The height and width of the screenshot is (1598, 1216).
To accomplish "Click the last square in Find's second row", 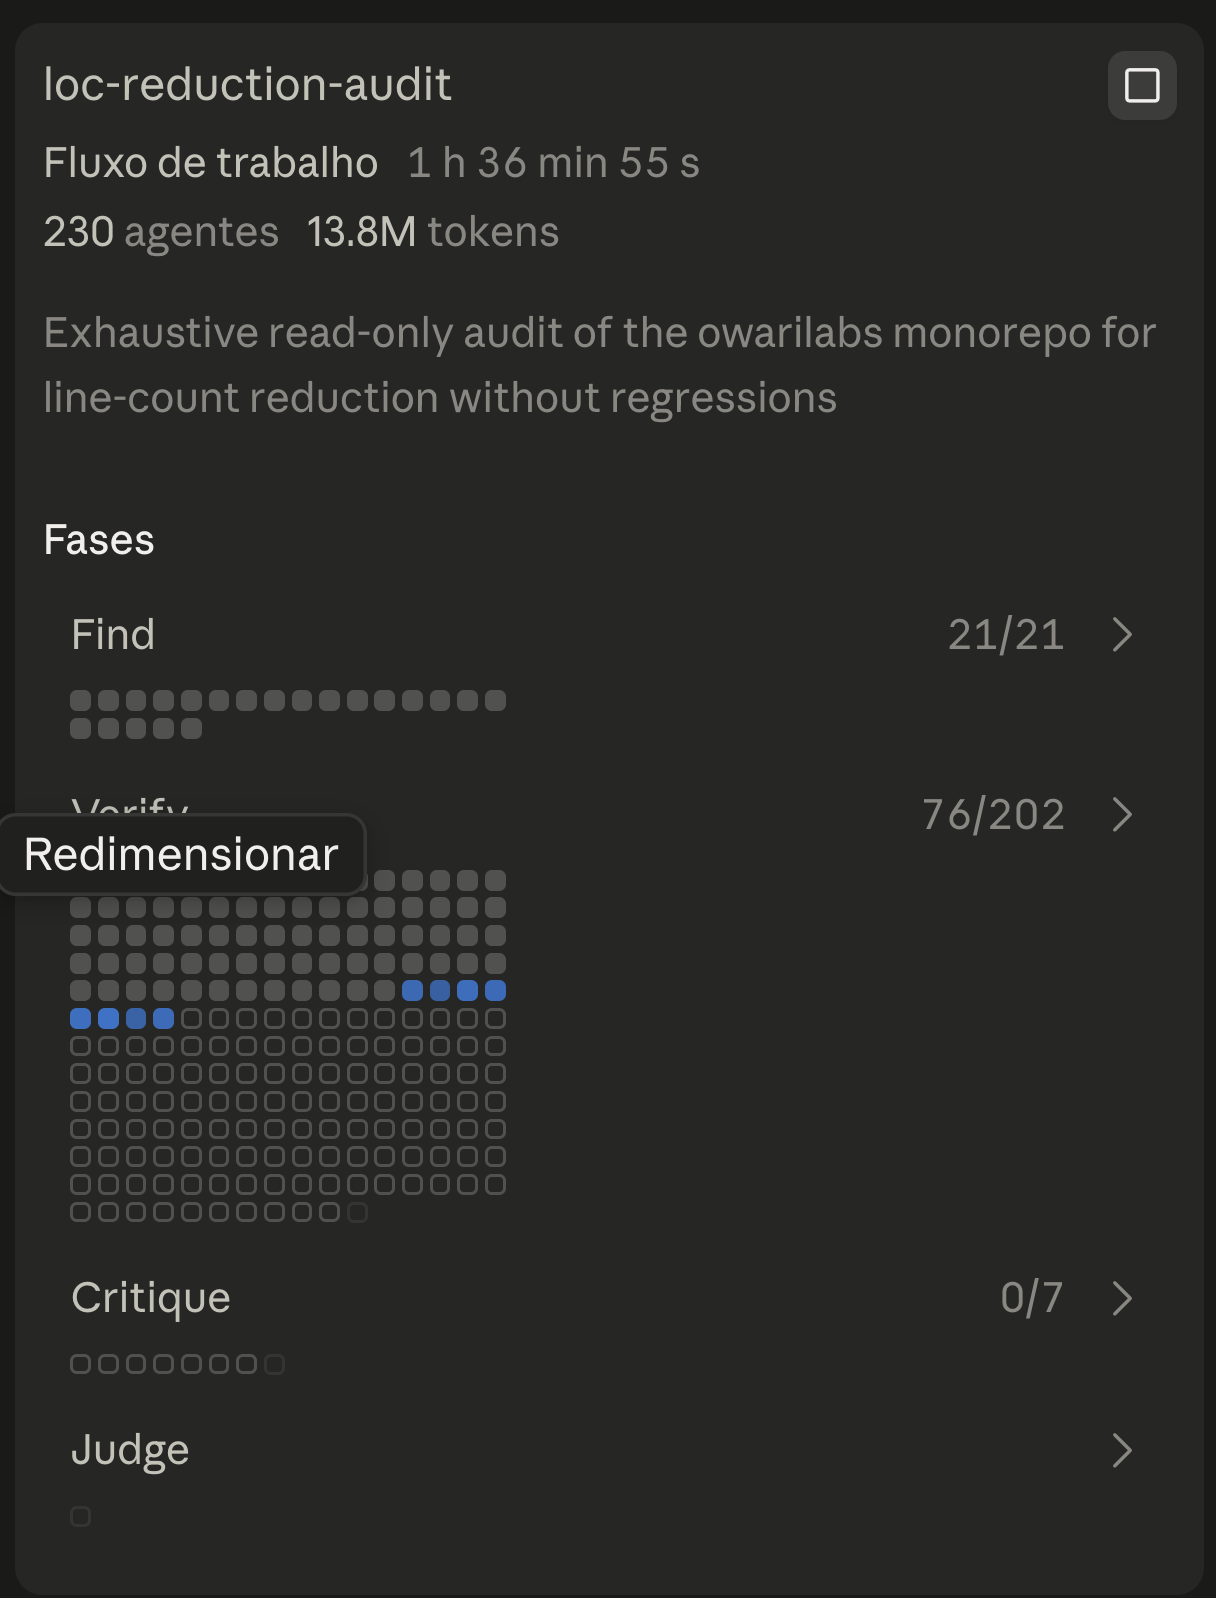I will pyautogui.click(x=191, y=729).
